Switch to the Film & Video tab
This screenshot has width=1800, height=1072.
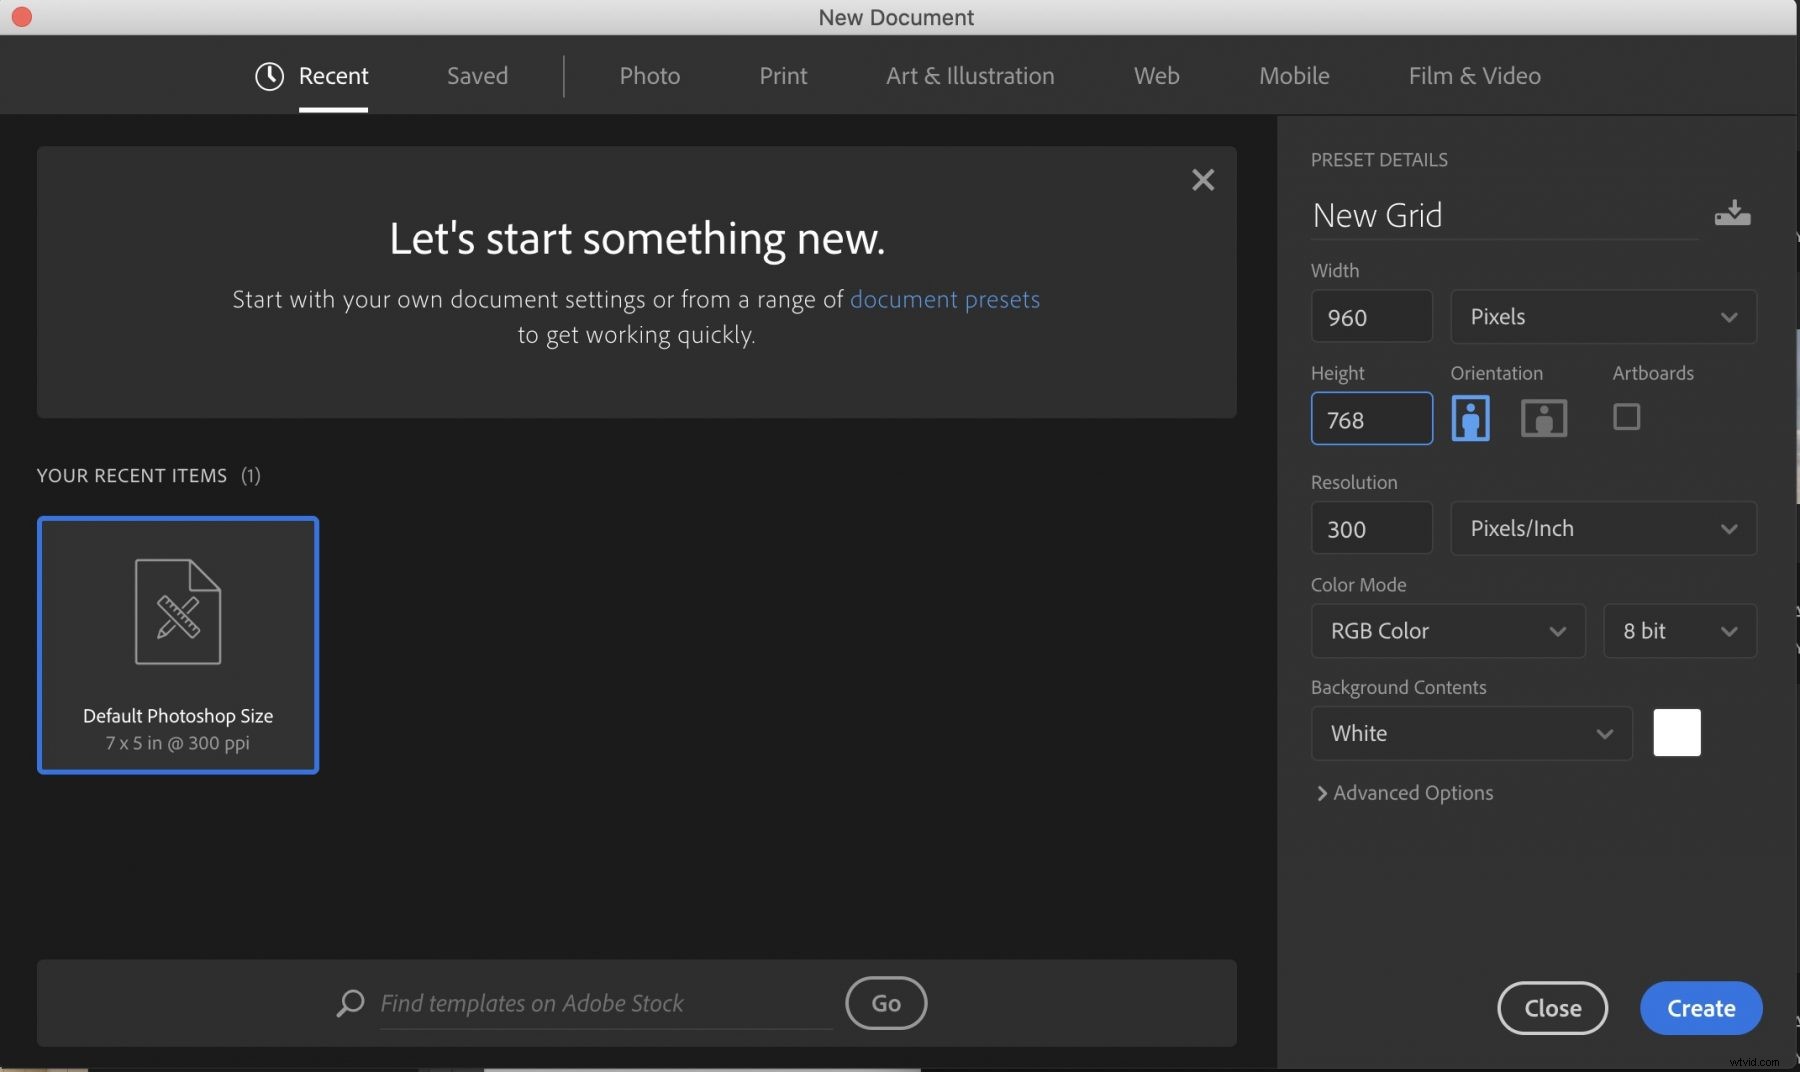[x=1474, y=76]
